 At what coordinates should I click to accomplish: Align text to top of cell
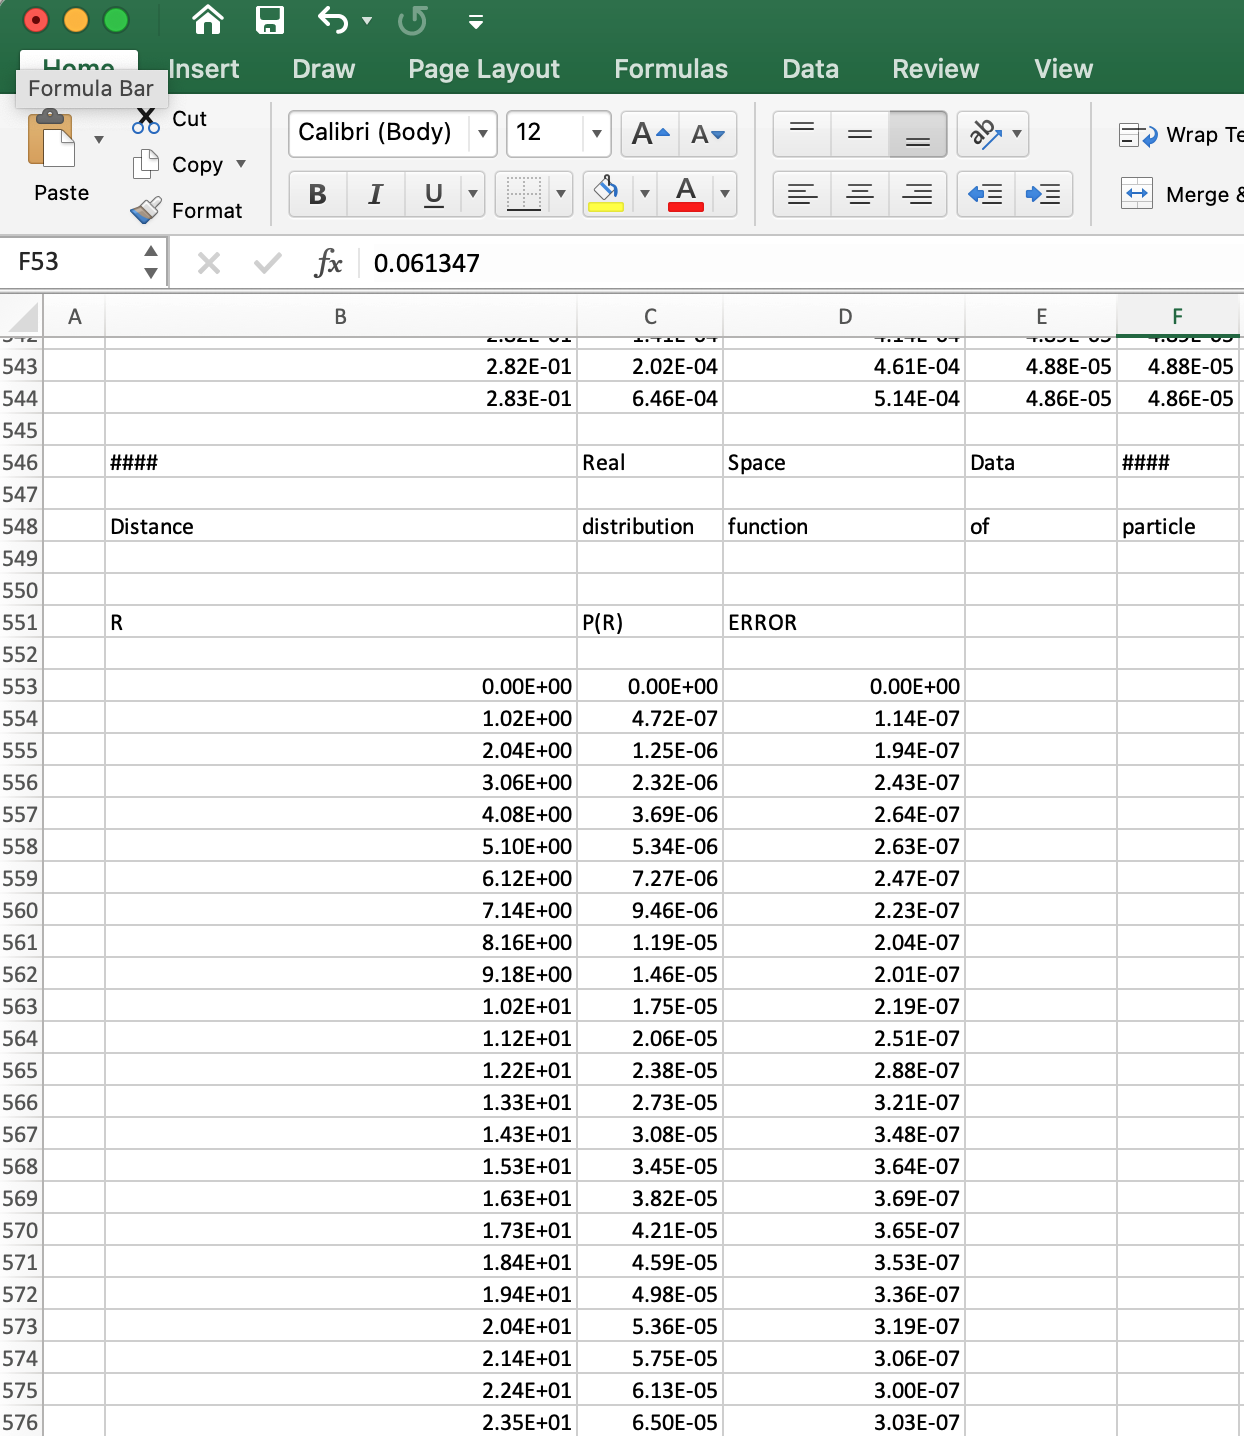coord(802,134)
